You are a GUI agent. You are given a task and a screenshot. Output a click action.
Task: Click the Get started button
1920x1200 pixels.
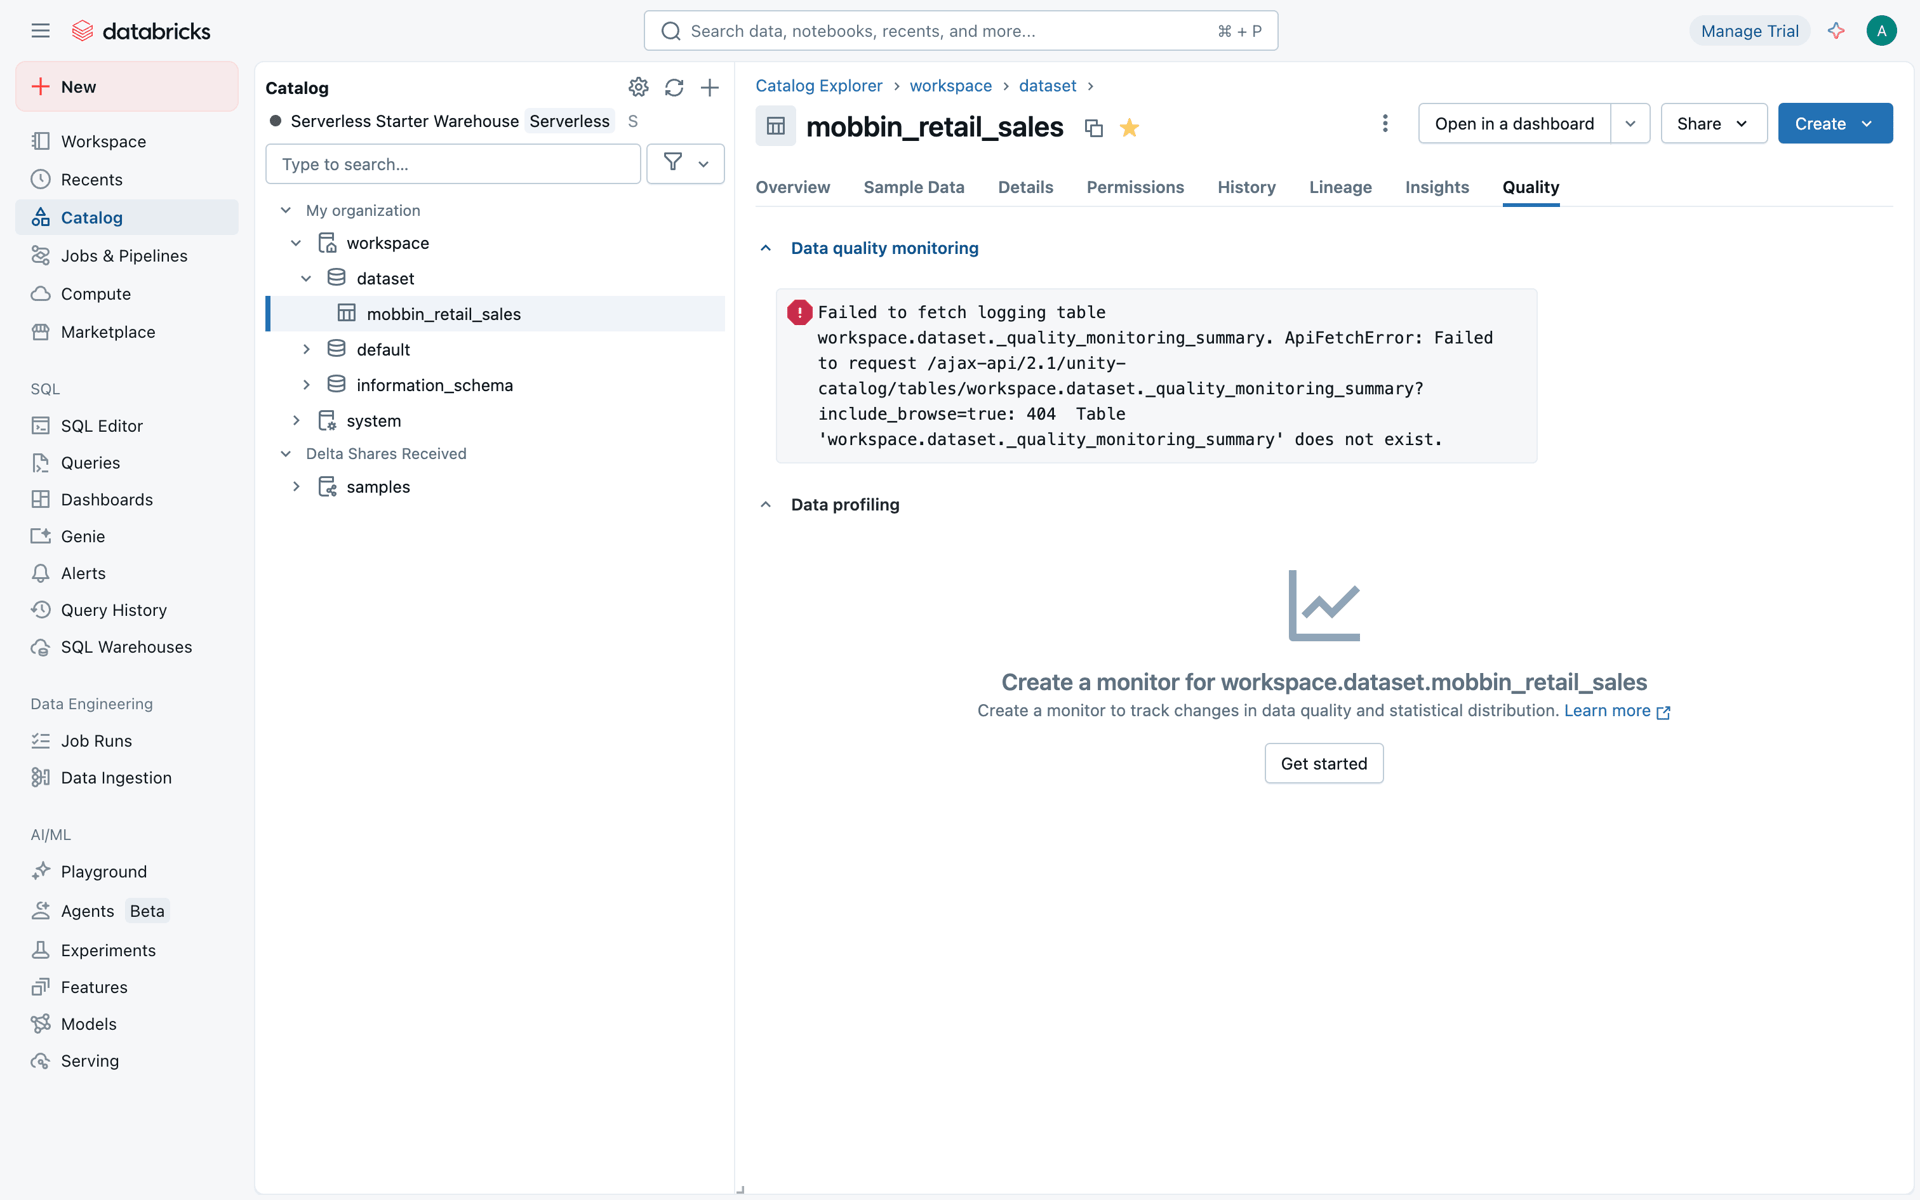[1324, 763]
